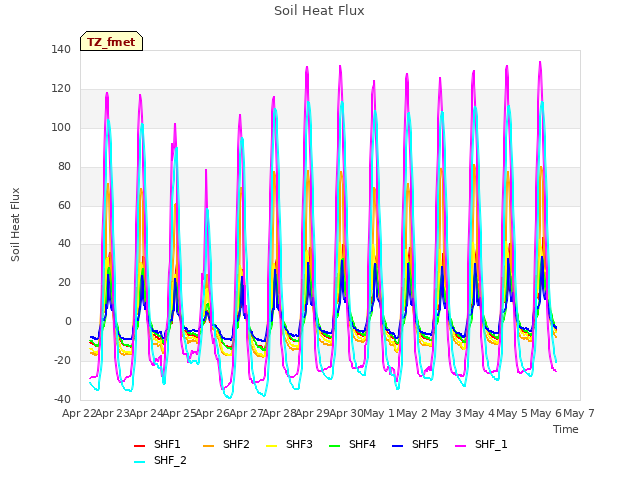Click the Apr 28 x-axis date label
The height and width of the screenshot is (480, 640).
279,413
